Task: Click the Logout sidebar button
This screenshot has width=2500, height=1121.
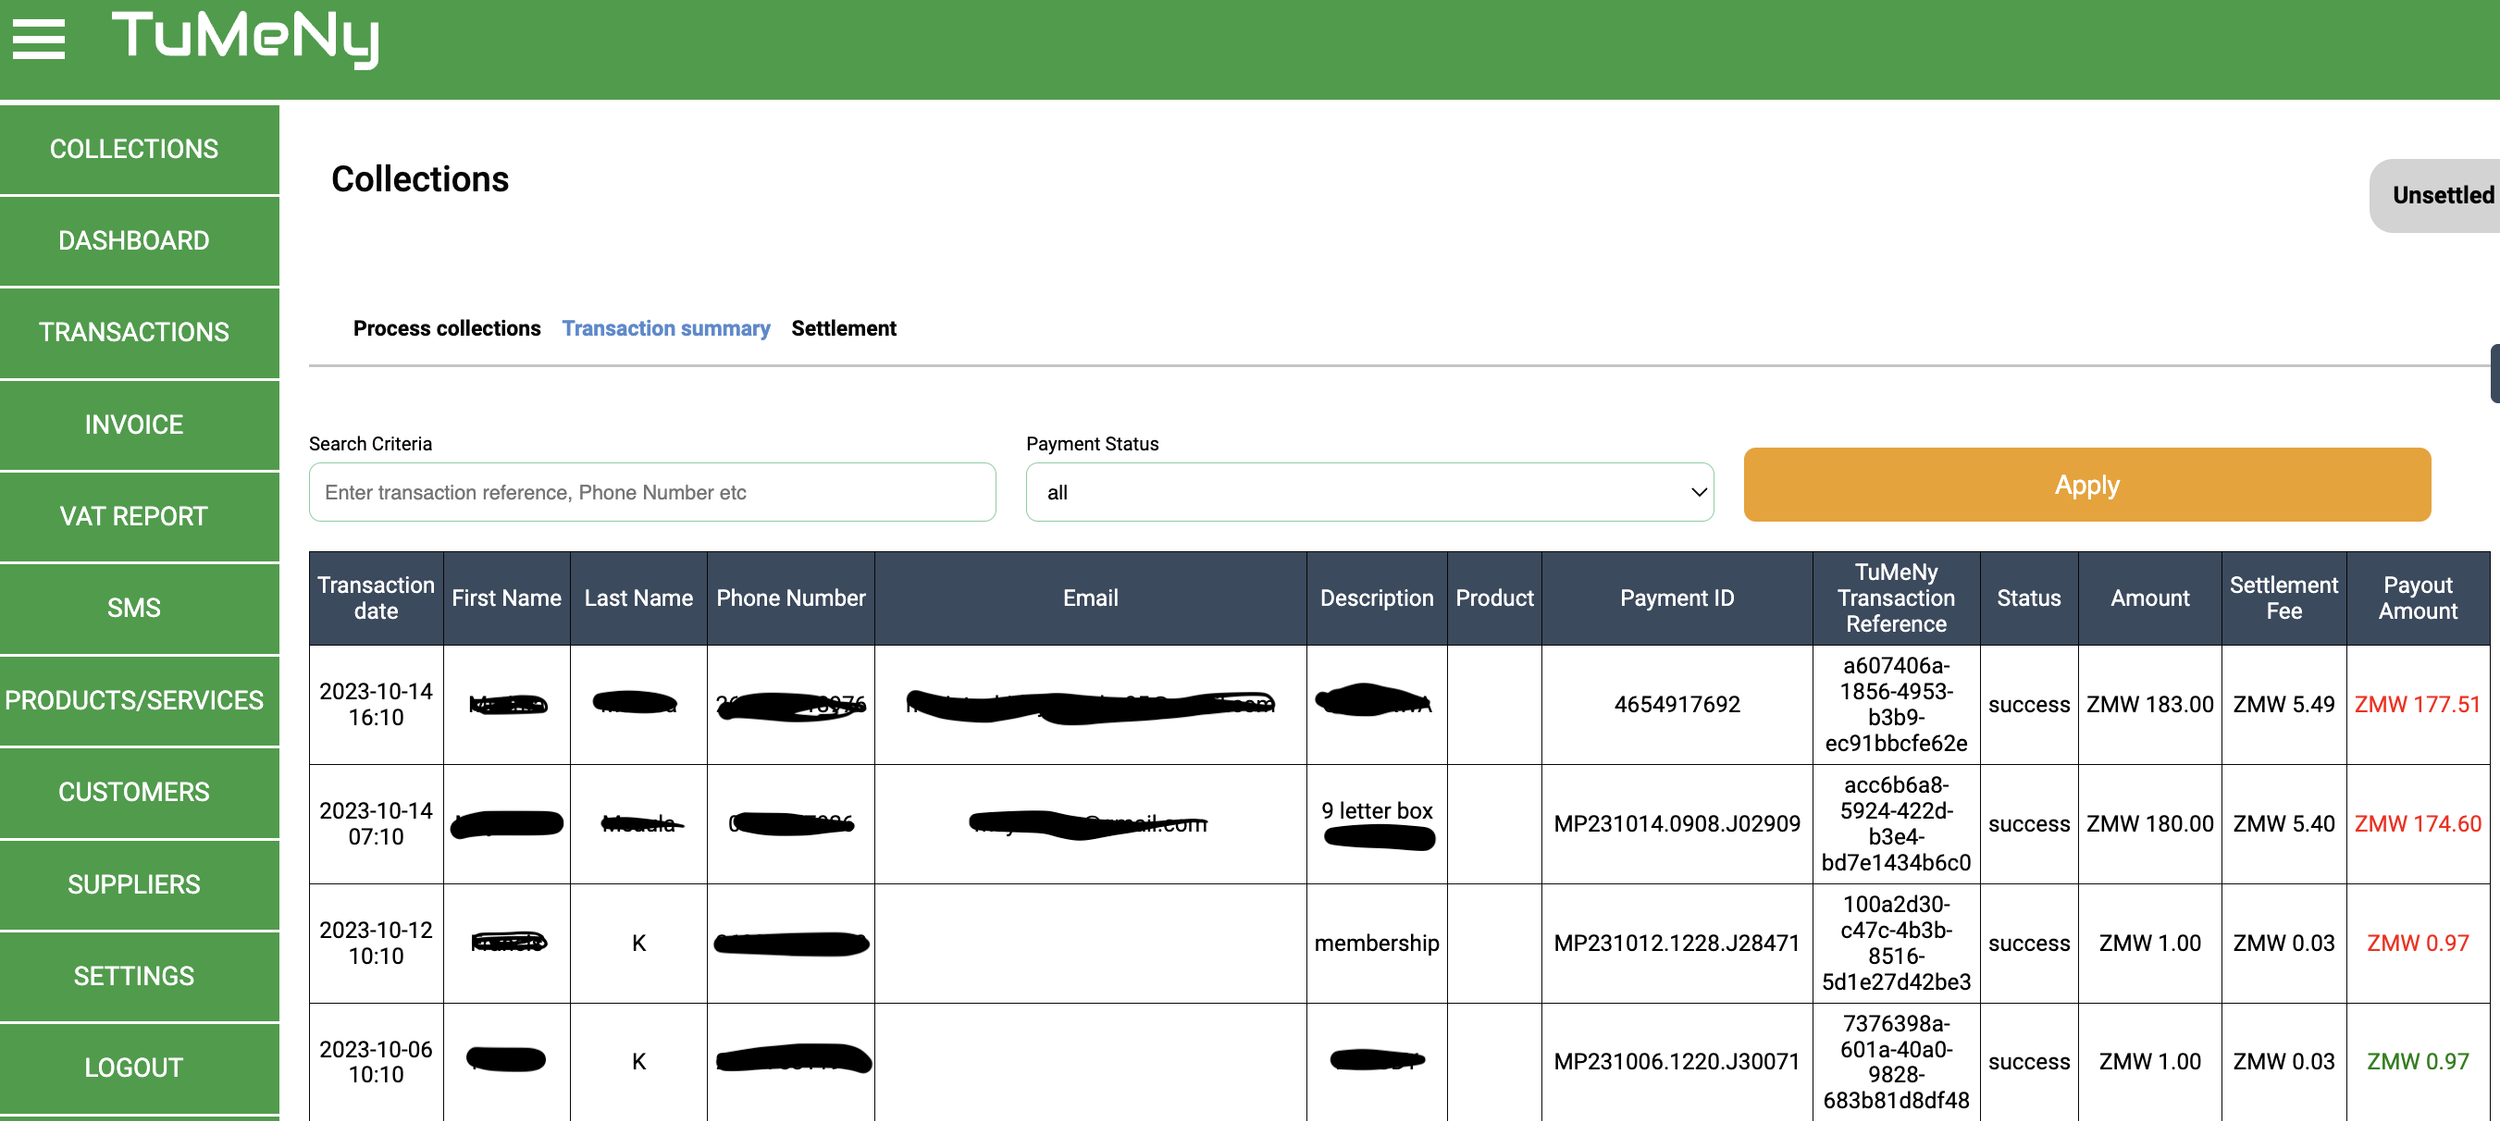Action: (x=134, y=1068)
